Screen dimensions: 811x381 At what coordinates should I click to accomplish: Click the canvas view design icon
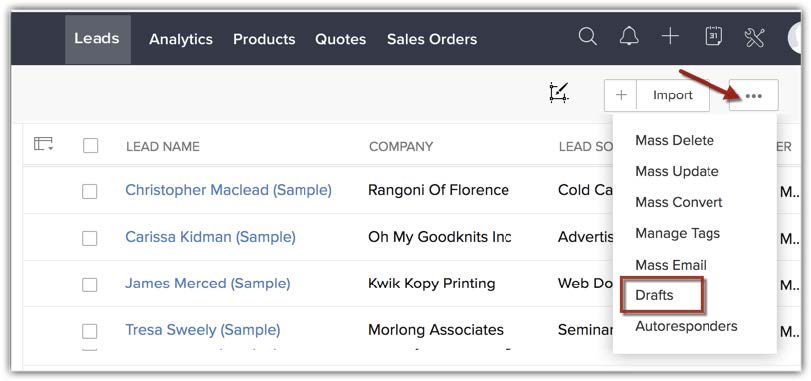(559, 93)
